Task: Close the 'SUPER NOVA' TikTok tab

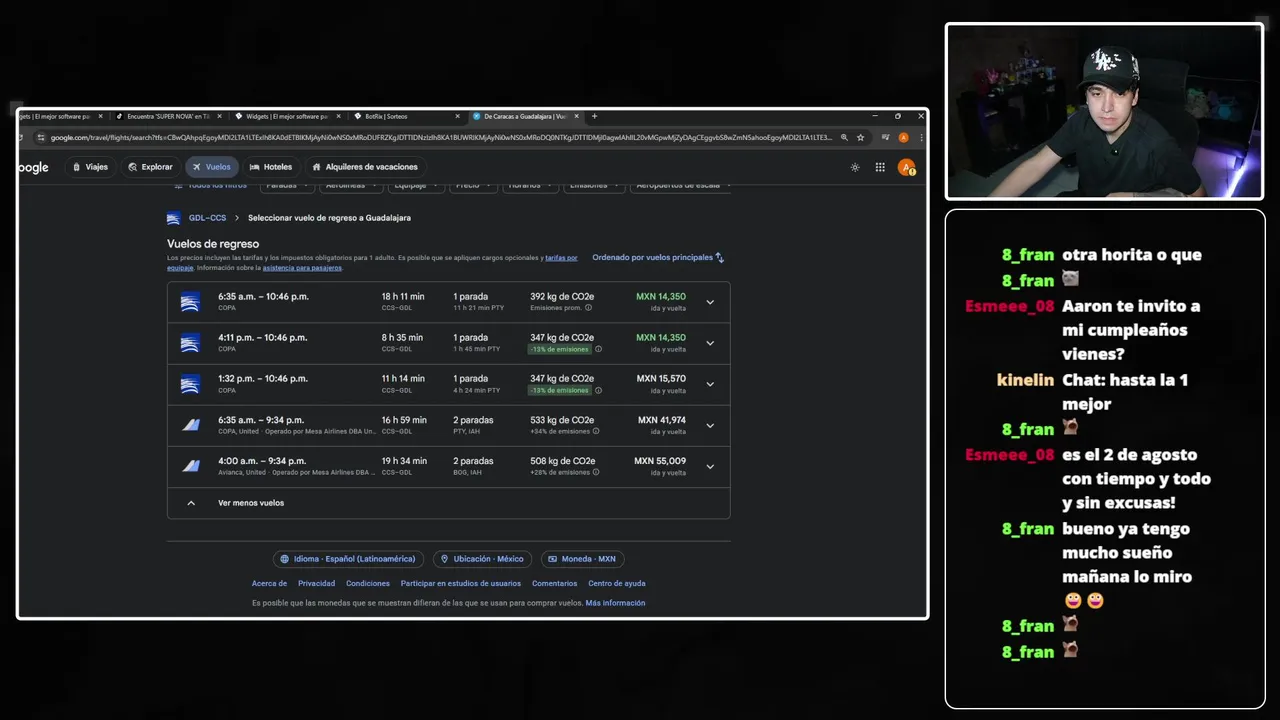Action: tap(219, 116)
